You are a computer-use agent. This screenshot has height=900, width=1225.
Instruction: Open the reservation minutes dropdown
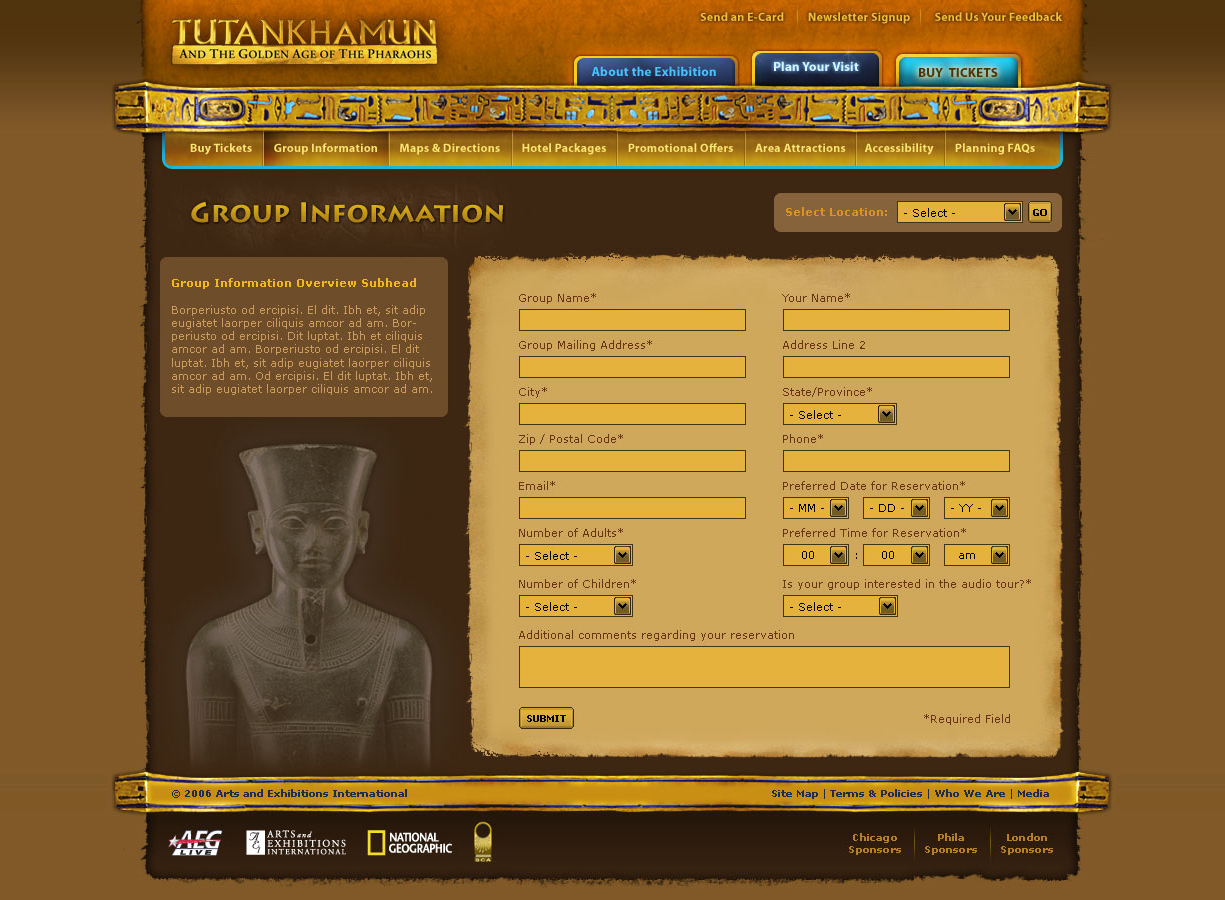tap(896, 555)
